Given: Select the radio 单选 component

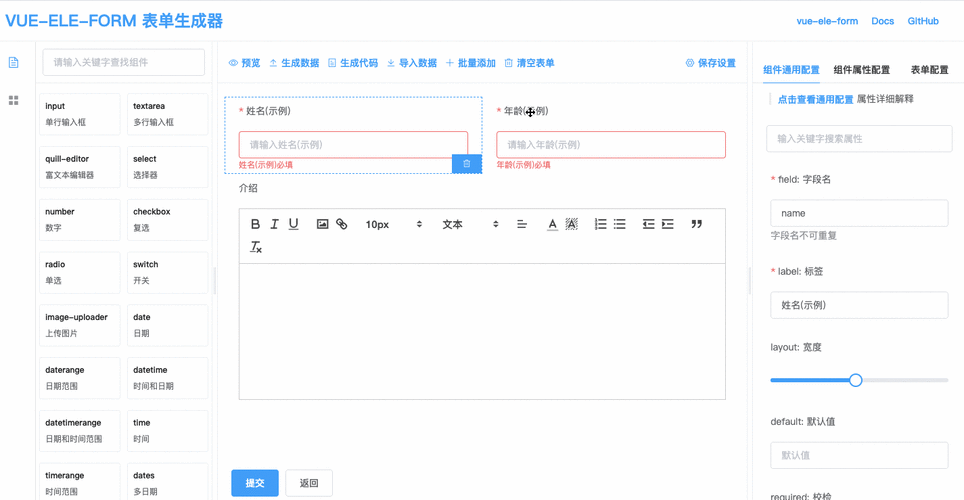Looking at the screenshot, I should pos(79,272).
